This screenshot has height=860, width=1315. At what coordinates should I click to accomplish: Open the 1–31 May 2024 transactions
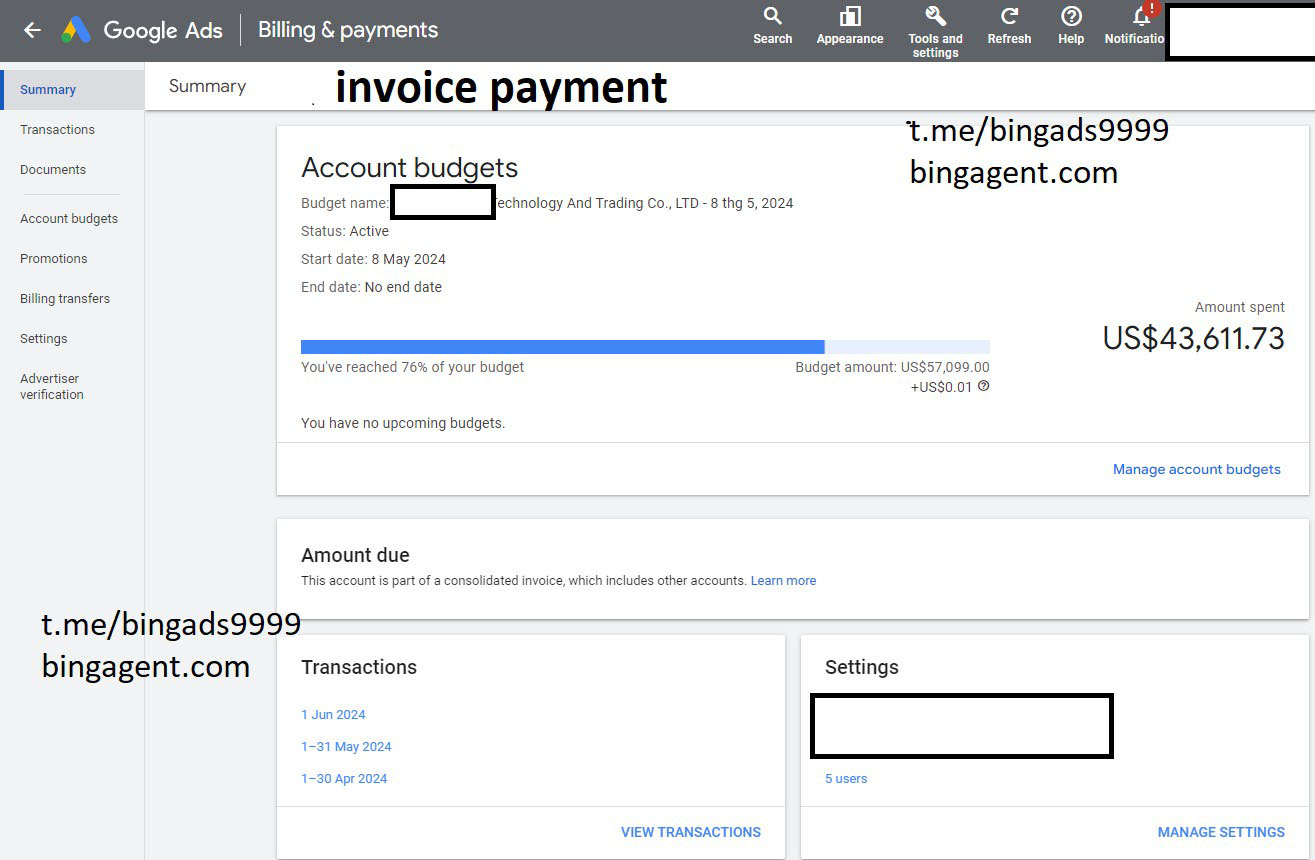[x=346, y=747]
